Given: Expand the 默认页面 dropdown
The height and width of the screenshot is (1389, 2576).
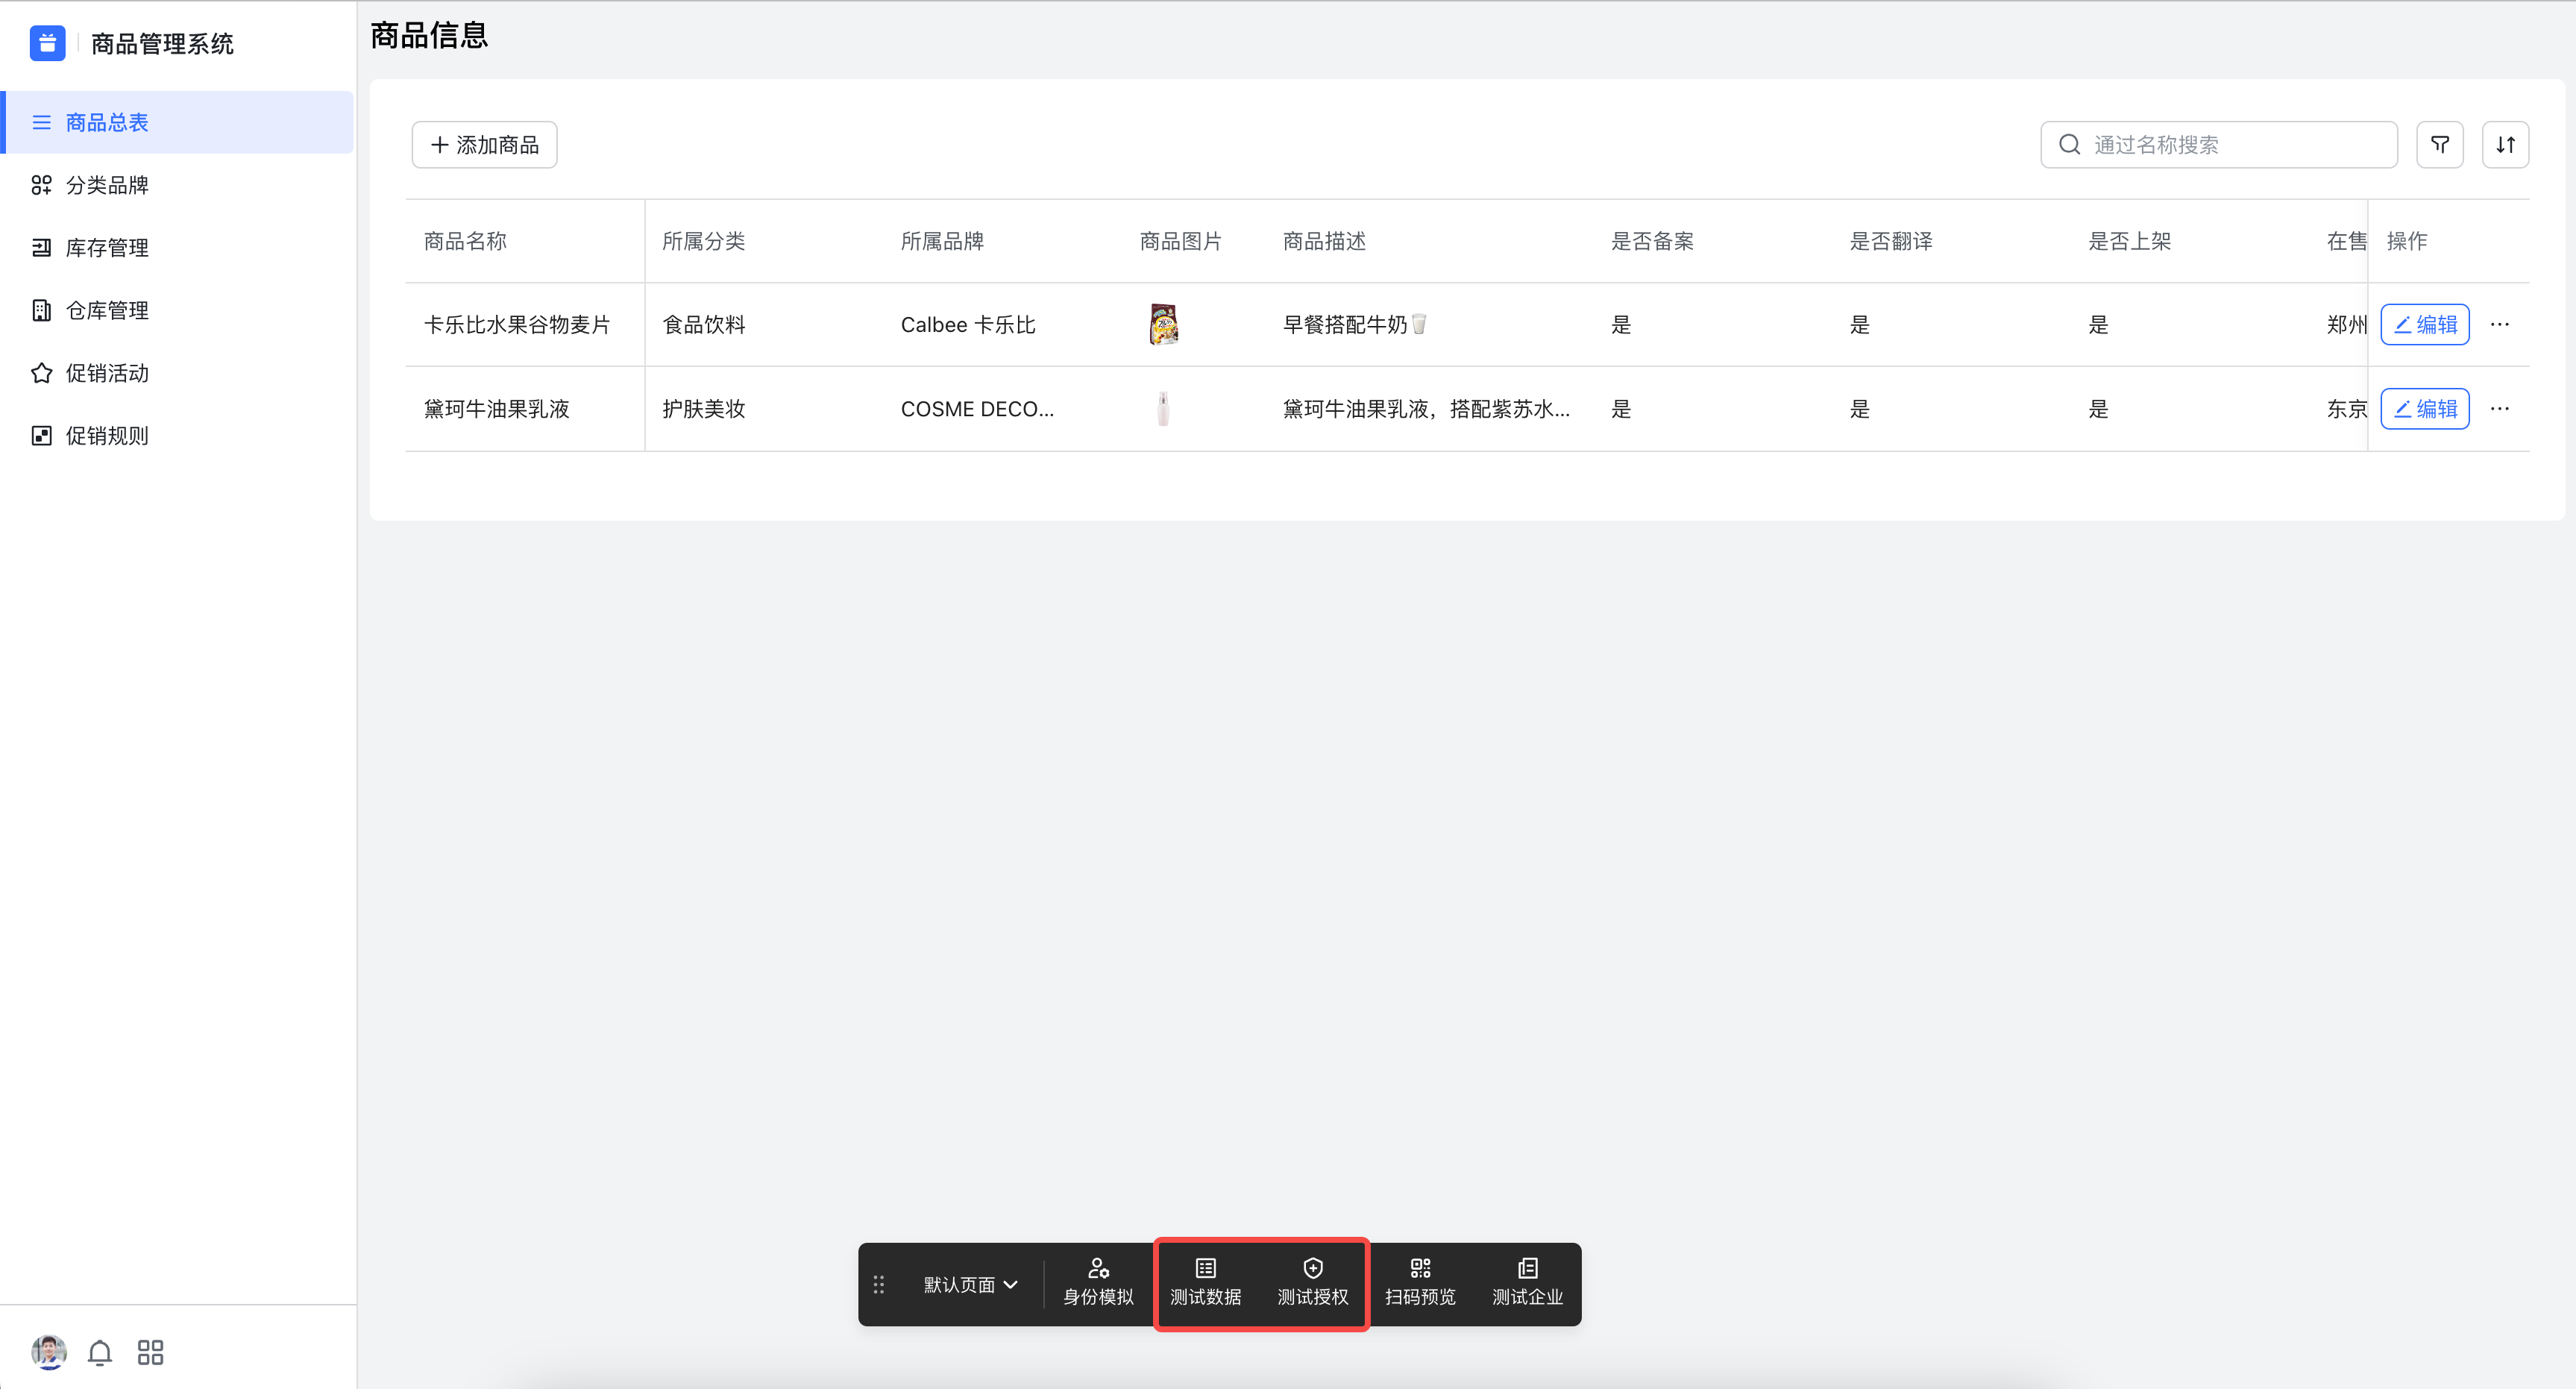Looking at the screenshot, I should (x=970, y=1285).
